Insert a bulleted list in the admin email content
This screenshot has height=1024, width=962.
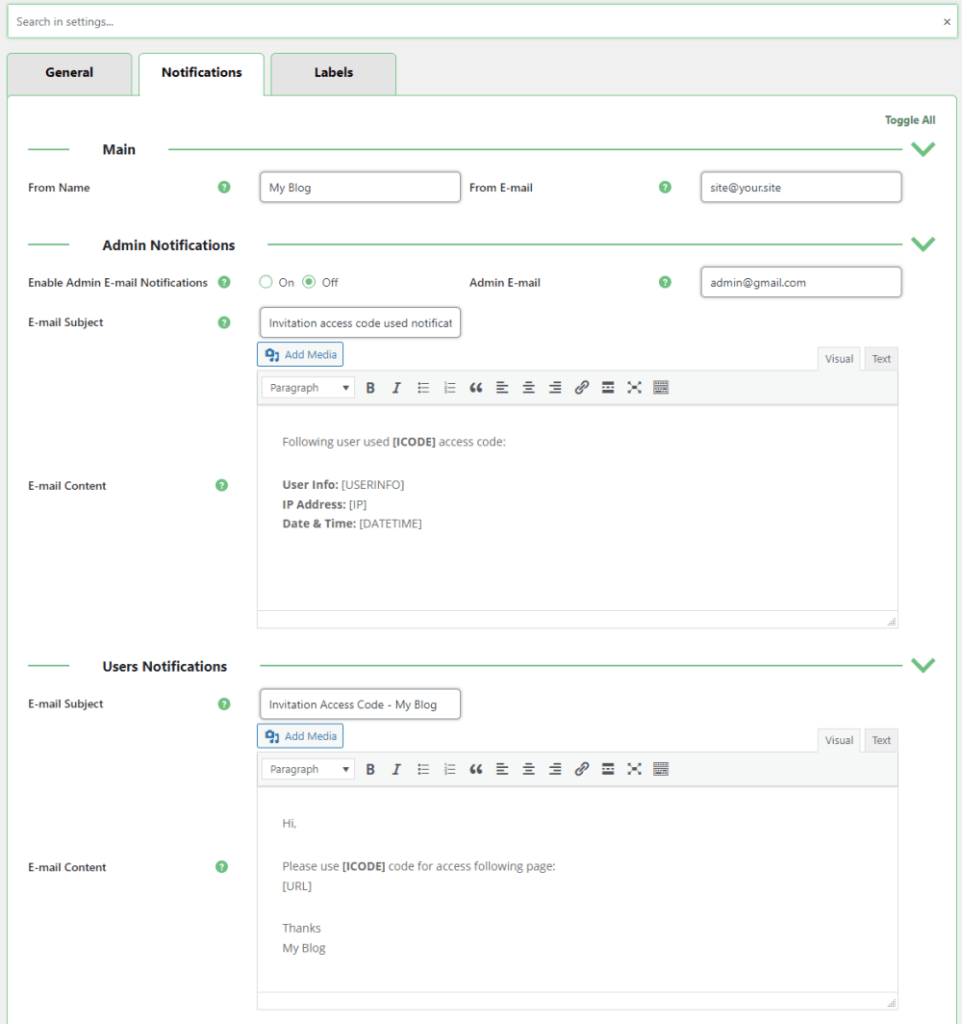pyautogui.click(x=423, y=387)
